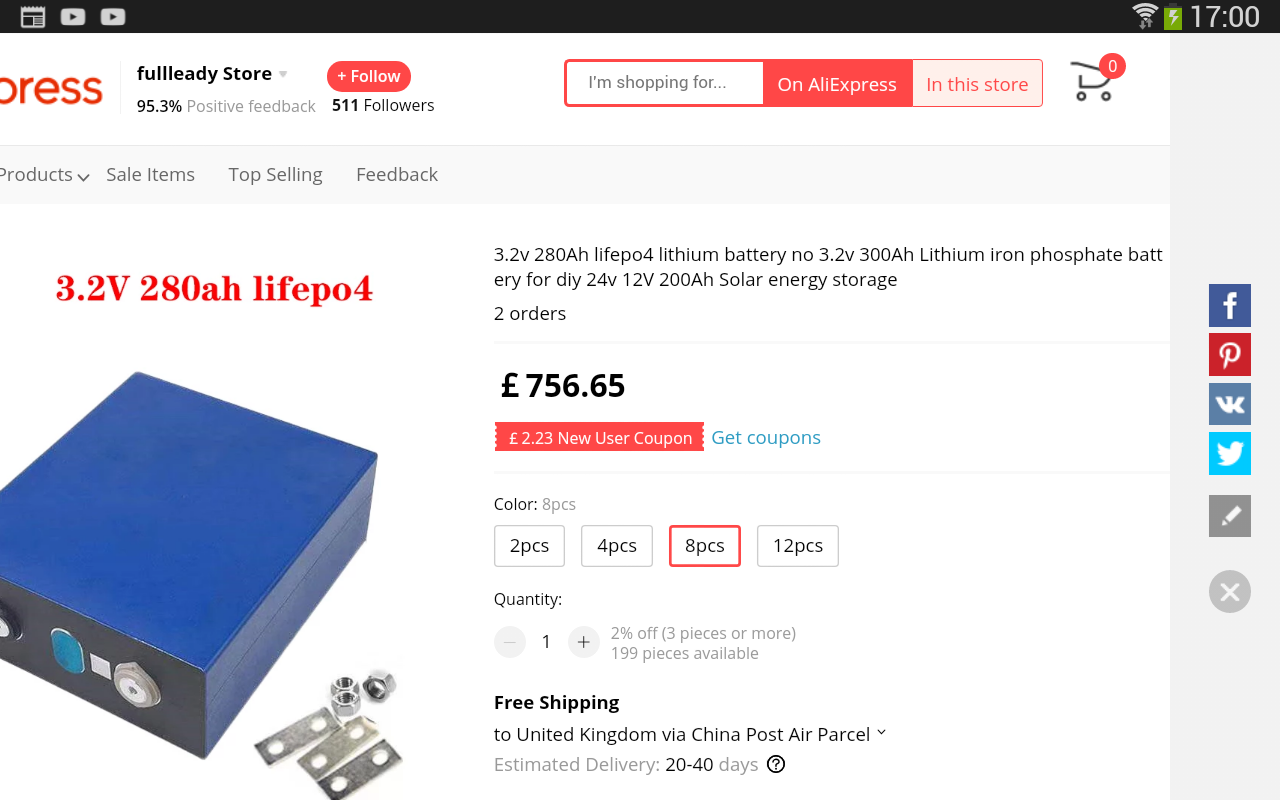Expand the fullleady Store dropdown arrow

[x=283, y=74]
